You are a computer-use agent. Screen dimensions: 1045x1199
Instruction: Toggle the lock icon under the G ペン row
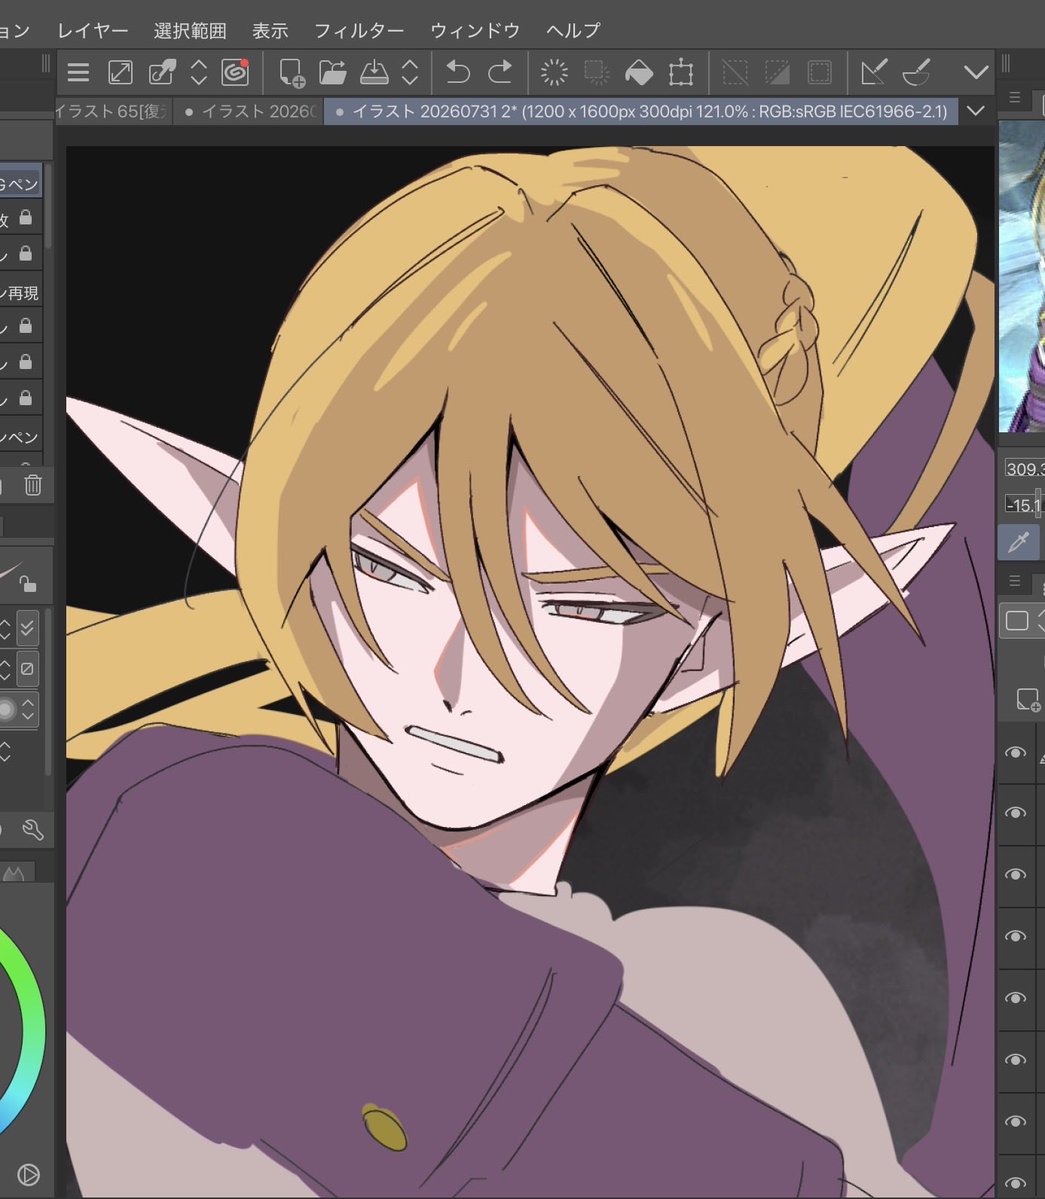click(x=26, y=218)
